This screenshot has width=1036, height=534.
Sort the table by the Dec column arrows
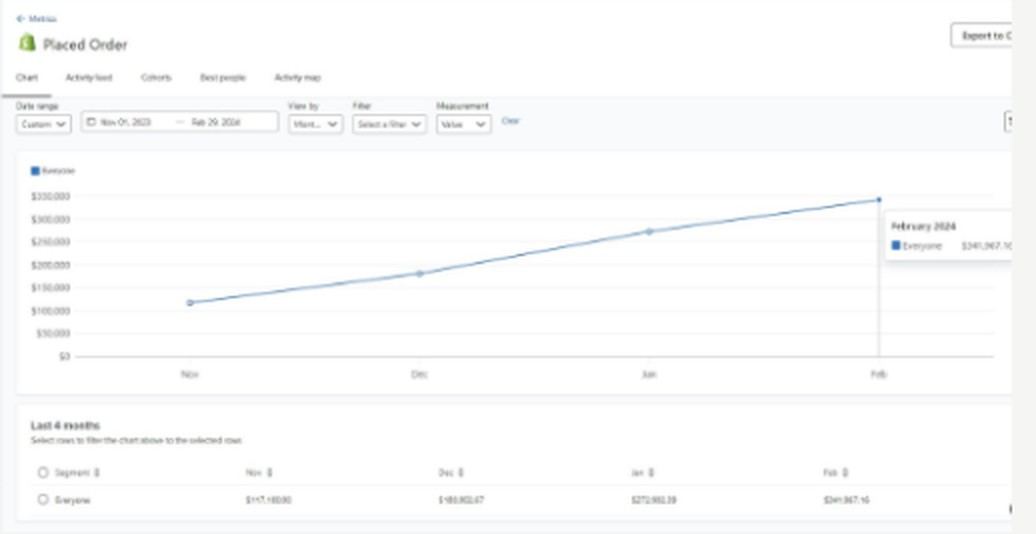coord(461,473)
